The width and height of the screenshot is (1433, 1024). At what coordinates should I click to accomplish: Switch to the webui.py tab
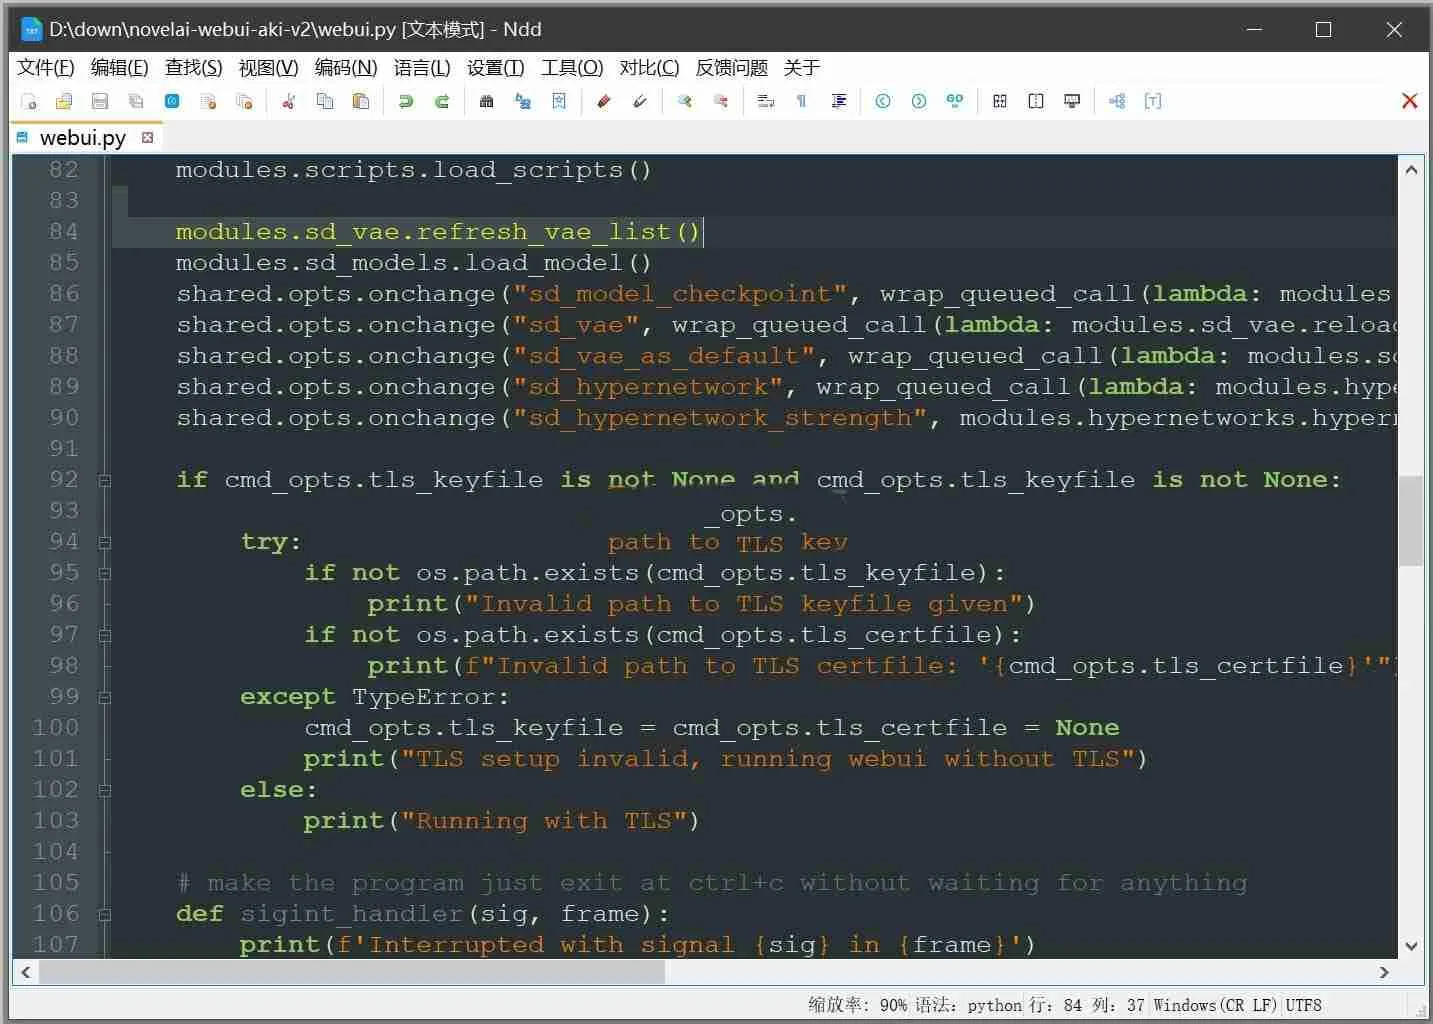(82, 137)
